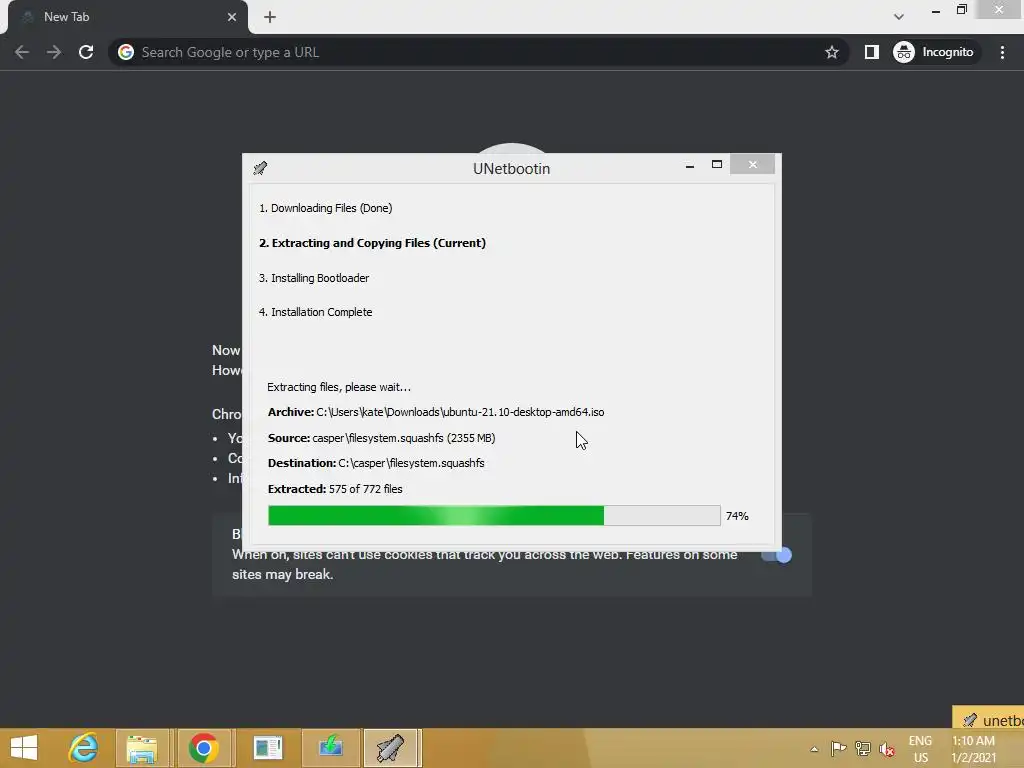Open the download installer taskbar icon
The width and height of the screenshot is (1024, 768).
coord(330,748)
